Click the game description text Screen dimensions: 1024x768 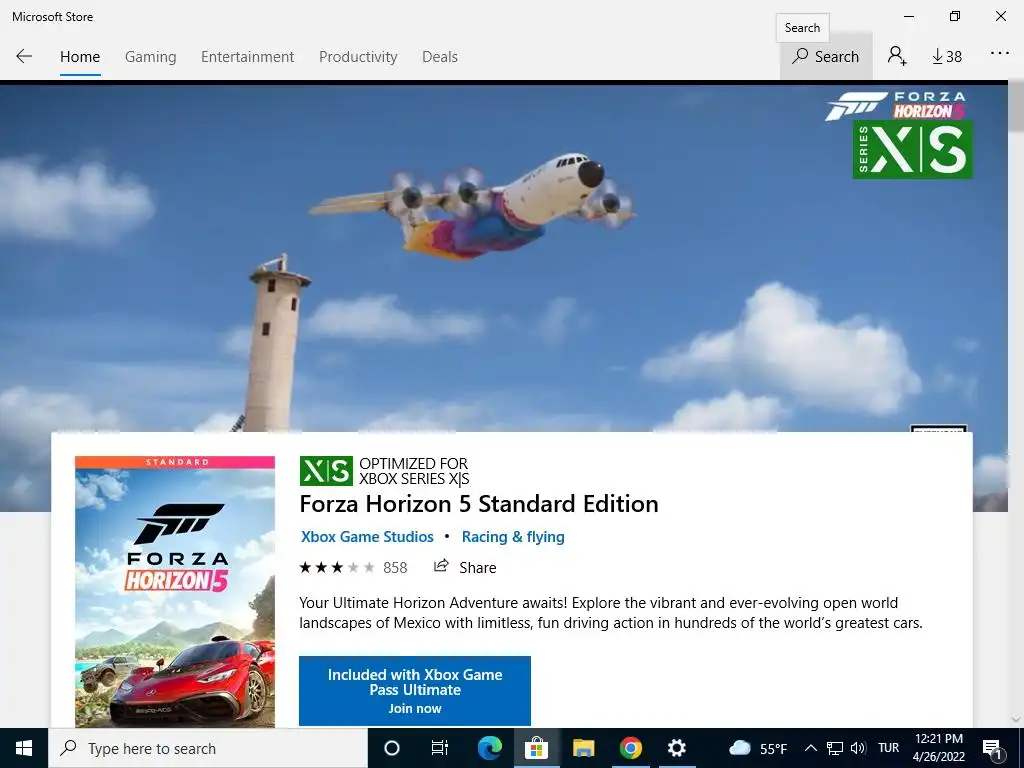pos(611,613)
